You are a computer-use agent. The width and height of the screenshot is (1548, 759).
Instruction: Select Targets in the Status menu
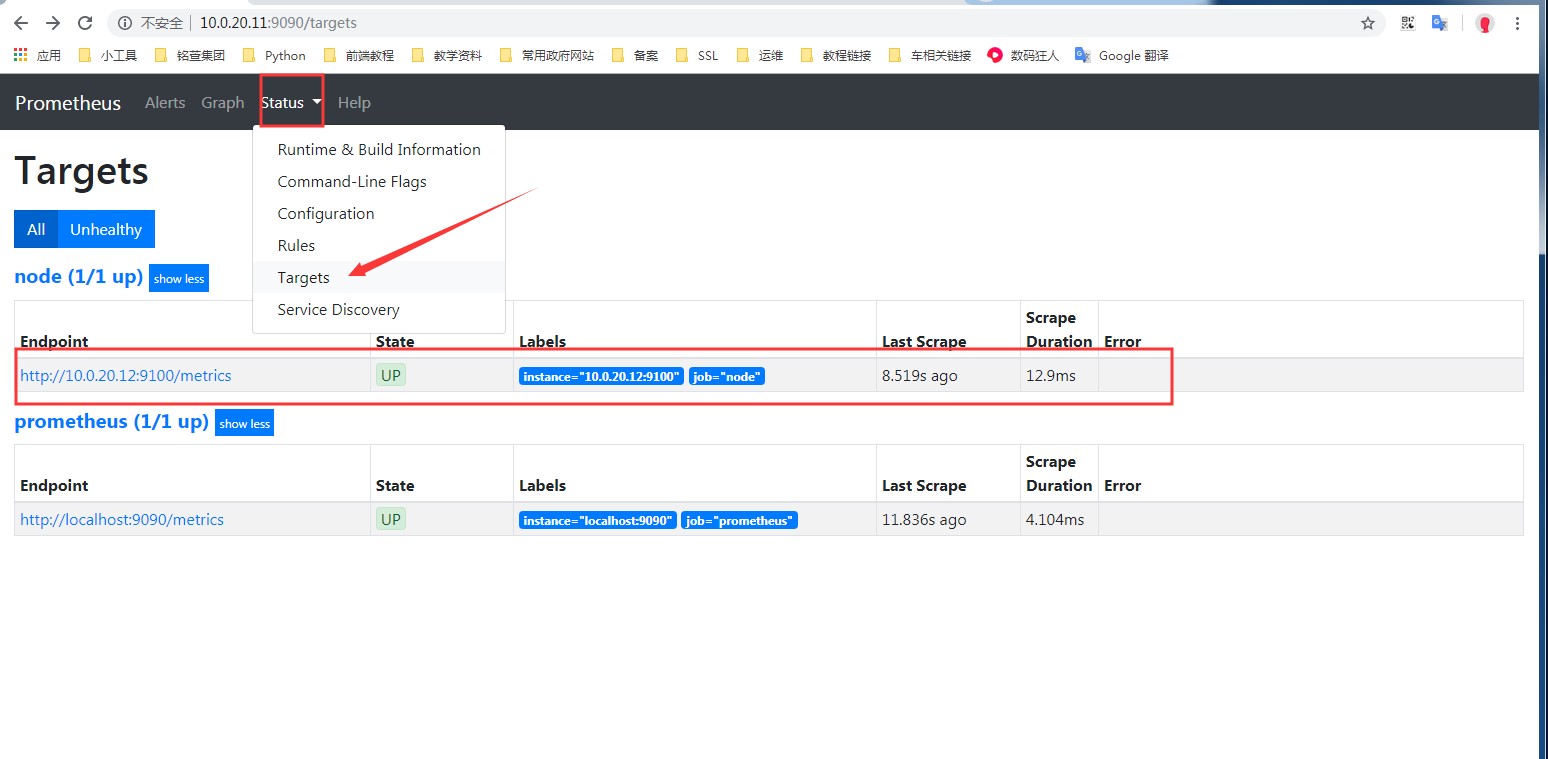[379, 277]
